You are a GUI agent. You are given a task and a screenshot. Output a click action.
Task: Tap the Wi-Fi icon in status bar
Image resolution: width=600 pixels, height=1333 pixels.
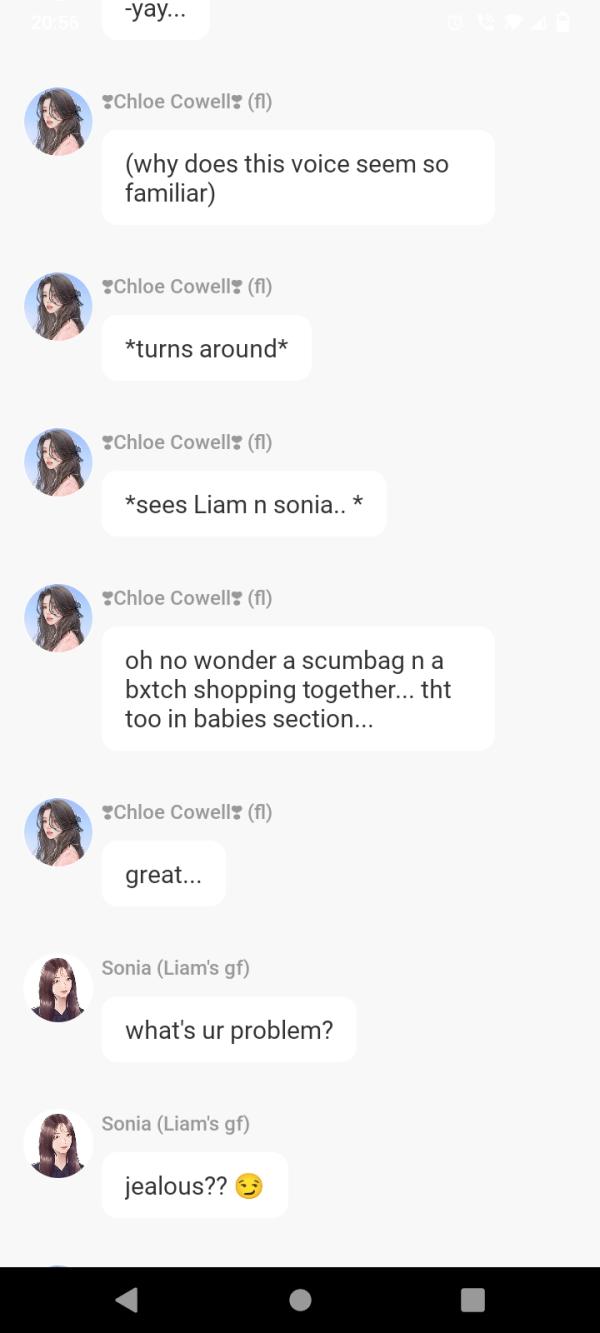[x=516, y=22]
